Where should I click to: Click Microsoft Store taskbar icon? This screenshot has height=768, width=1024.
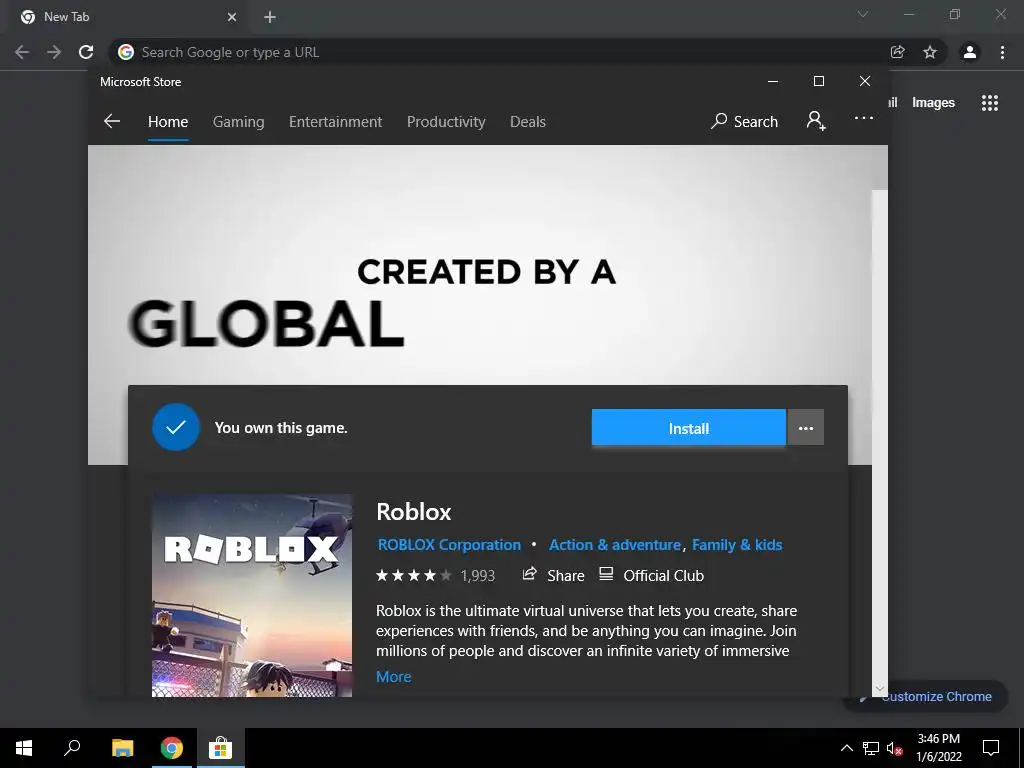[221, 748]
